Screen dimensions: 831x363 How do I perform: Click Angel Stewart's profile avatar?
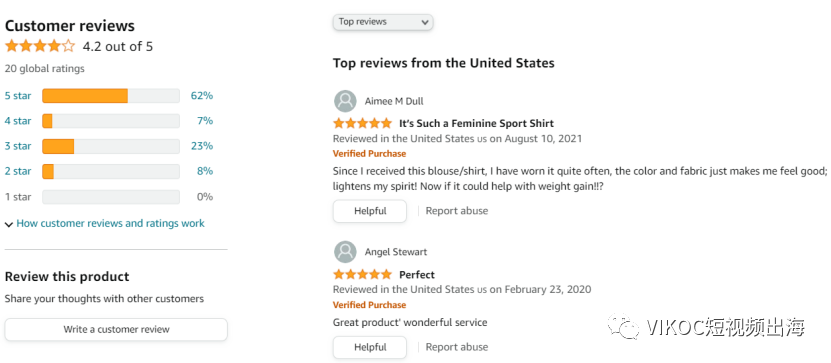tap(345, 252)
